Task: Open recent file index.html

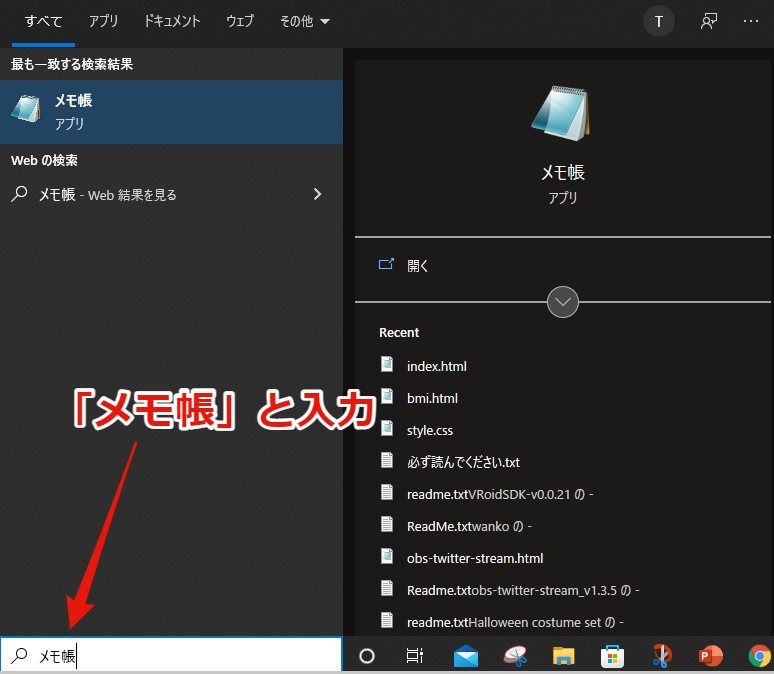Action: click(x=436, y=366)
